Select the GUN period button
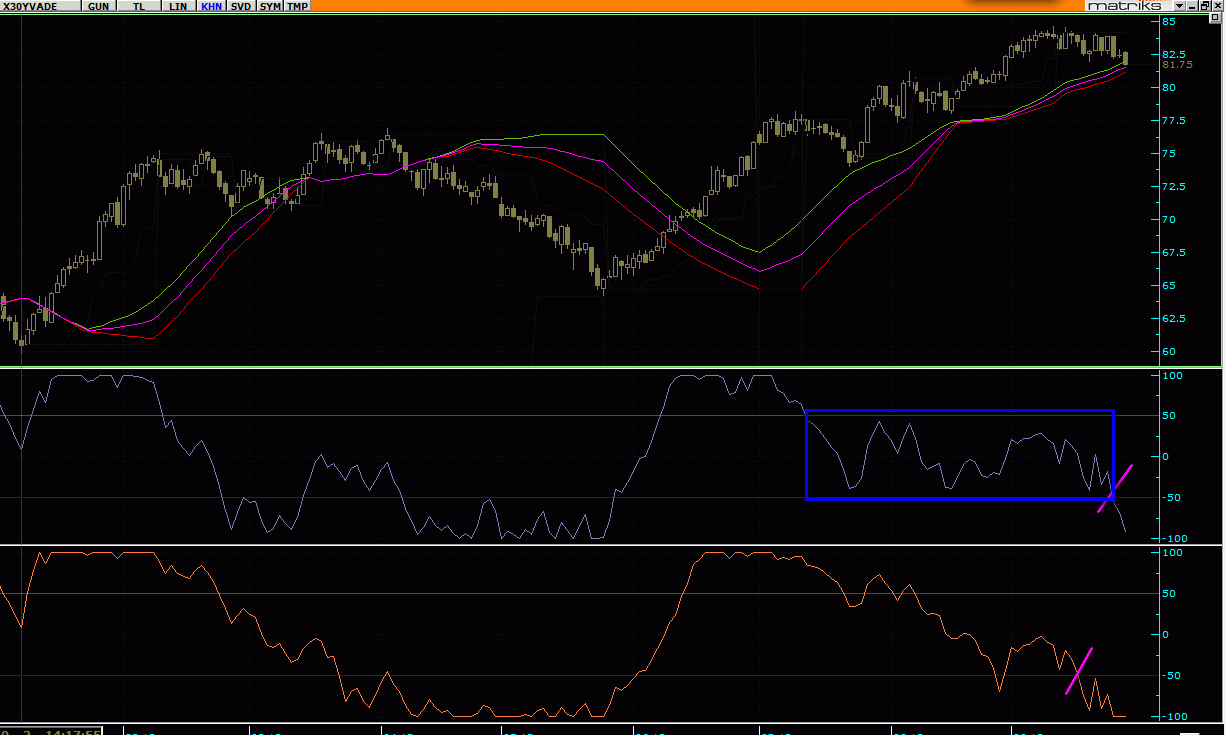This screenshot has width=1226, height=735. 99,6
